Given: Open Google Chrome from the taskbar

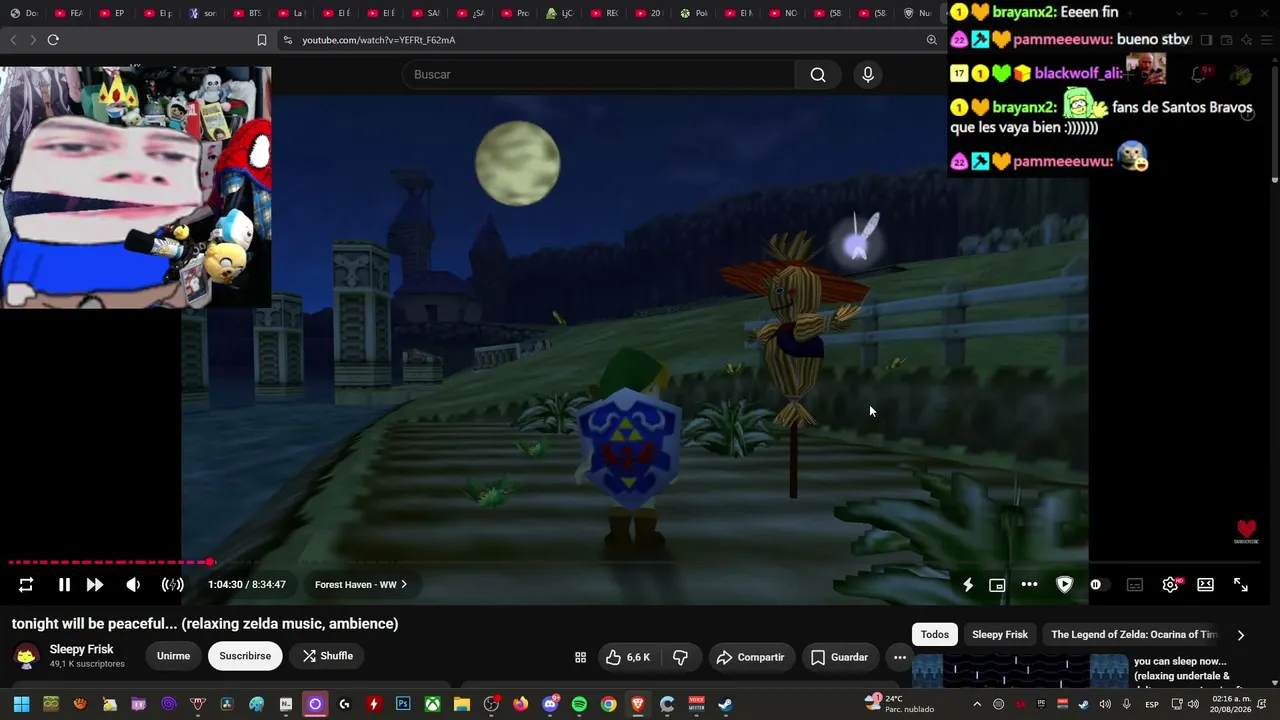Looking at the screenshot, I should click(x=608, y=704).
